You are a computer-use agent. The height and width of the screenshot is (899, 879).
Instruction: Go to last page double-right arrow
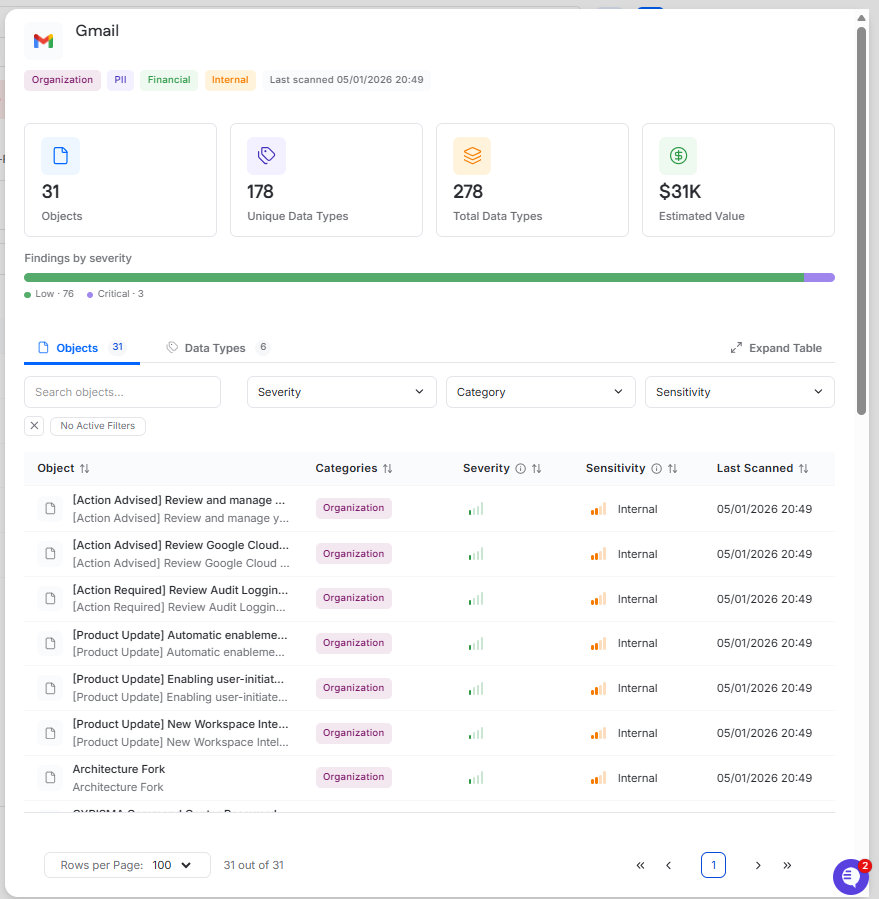[x=787, y=865]
